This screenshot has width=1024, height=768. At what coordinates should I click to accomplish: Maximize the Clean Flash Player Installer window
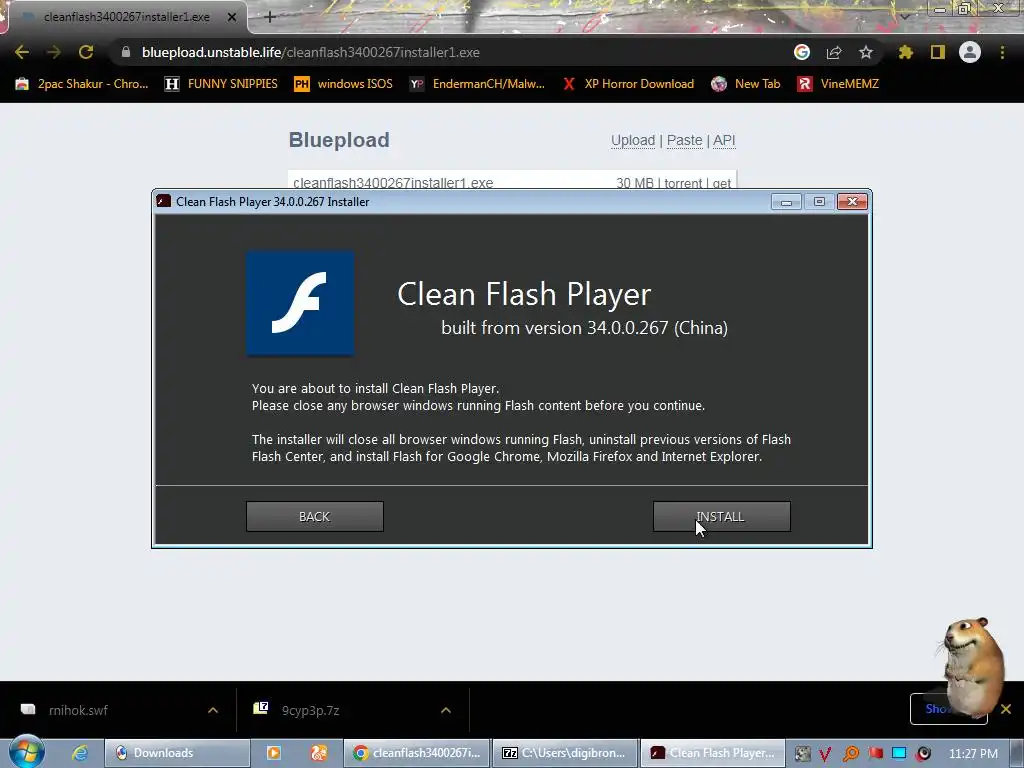click(819, 202)
